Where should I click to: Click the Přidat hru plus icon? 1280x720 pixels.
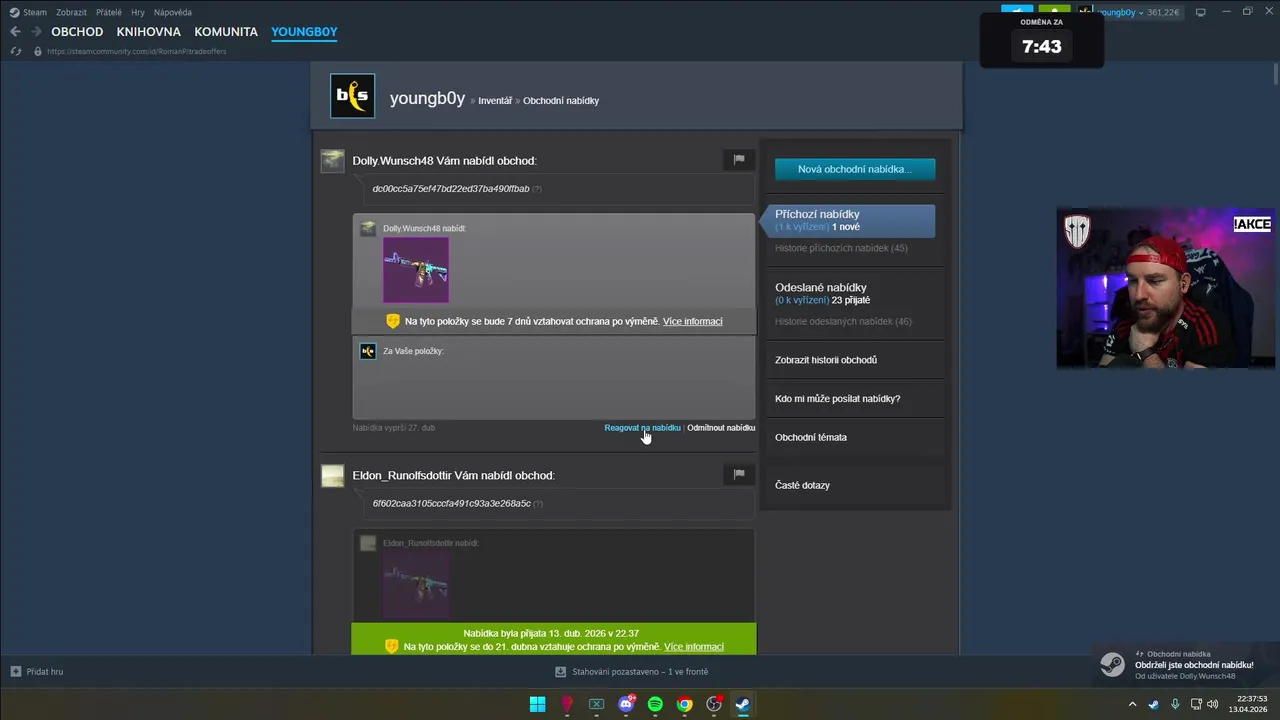tap(16, 672)
